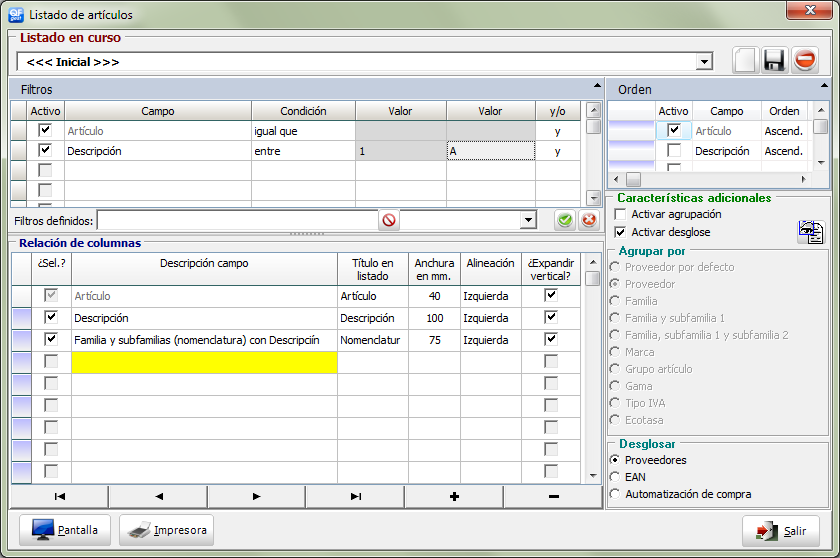The width and height of the screenshot is (840, 558).
Task: Click the yellow highlighted empty description cell
Action: coord(204,363)
